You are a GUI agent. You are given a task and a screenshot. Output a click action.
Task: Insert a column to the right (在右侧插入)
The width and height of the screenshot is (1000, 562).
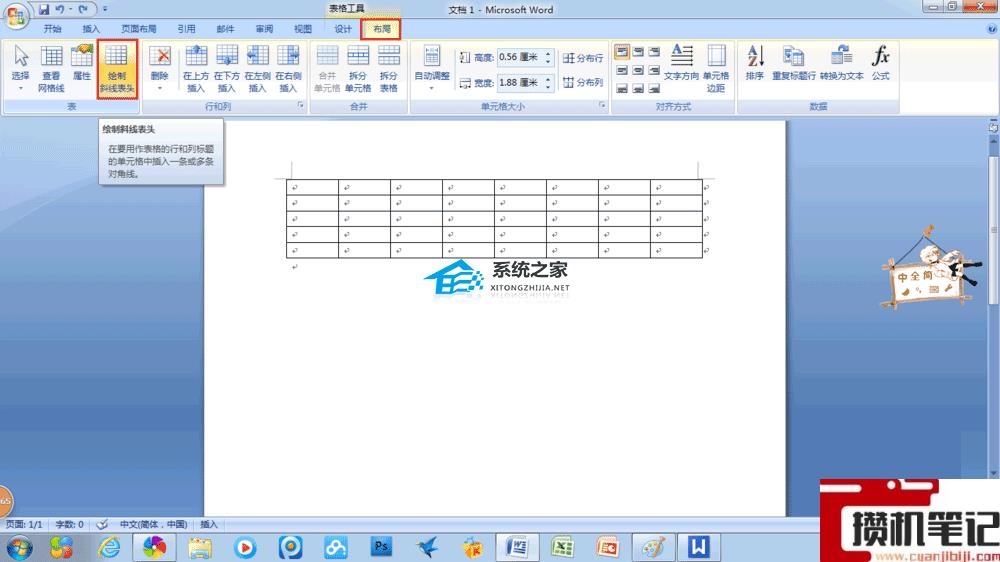click(288, 69)
